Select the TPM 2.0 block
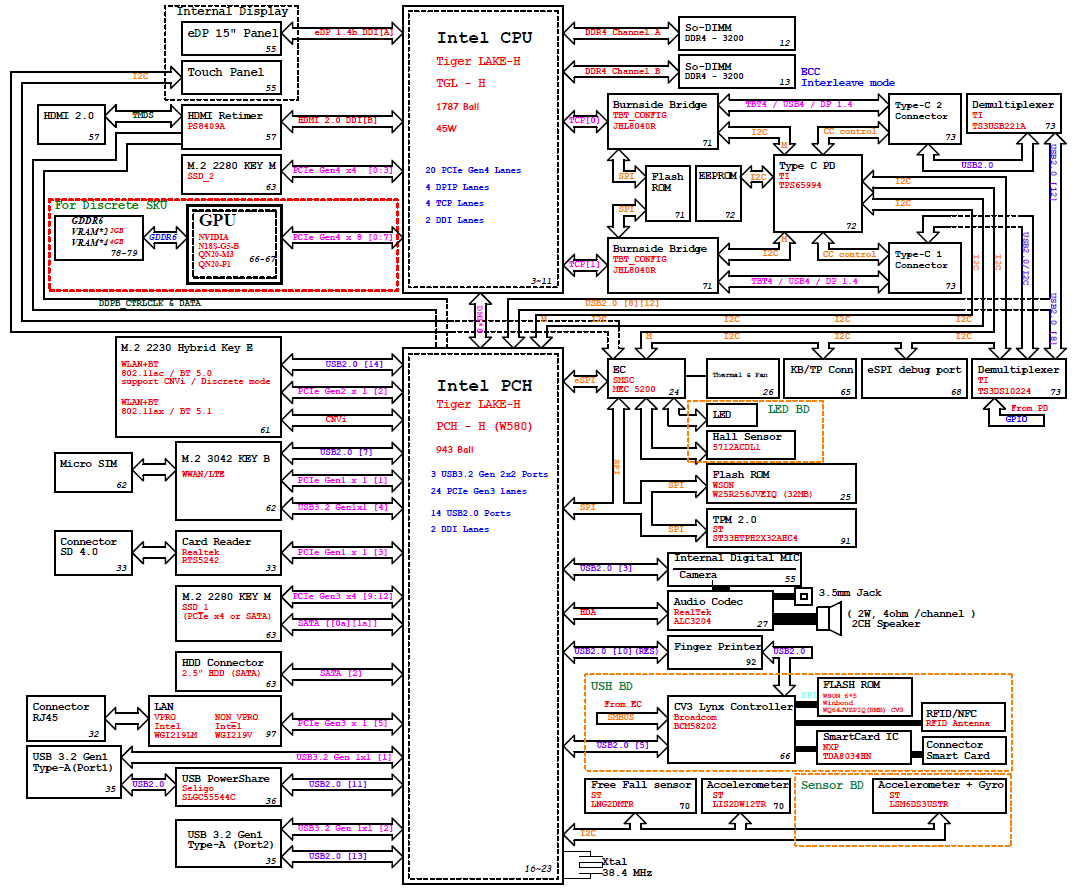The image size is (1075, 893). tap(782, 528)
